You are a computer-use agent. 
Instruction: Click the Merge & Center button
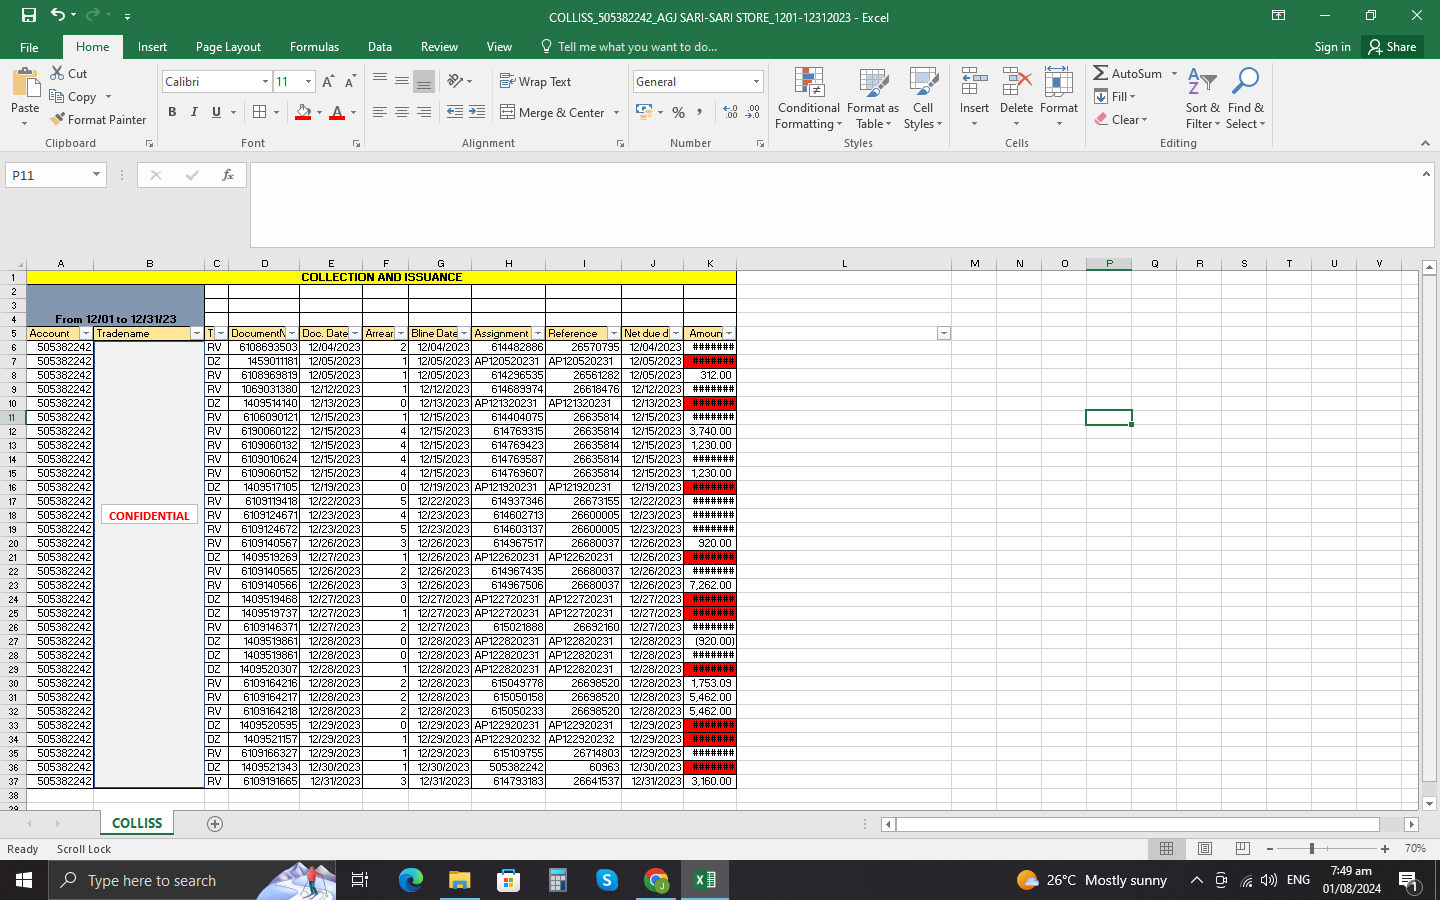tap(552, 113)
